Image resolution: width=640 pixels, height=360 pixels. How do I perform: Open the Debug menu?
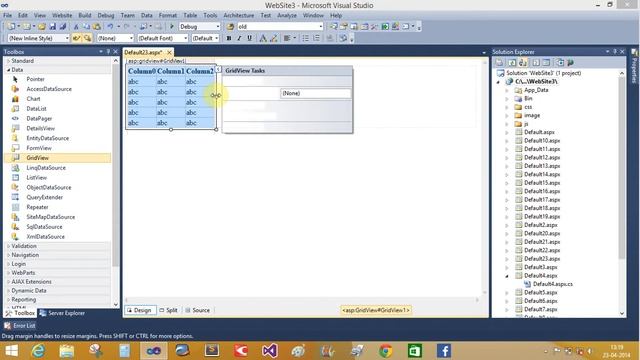(106, 15)
